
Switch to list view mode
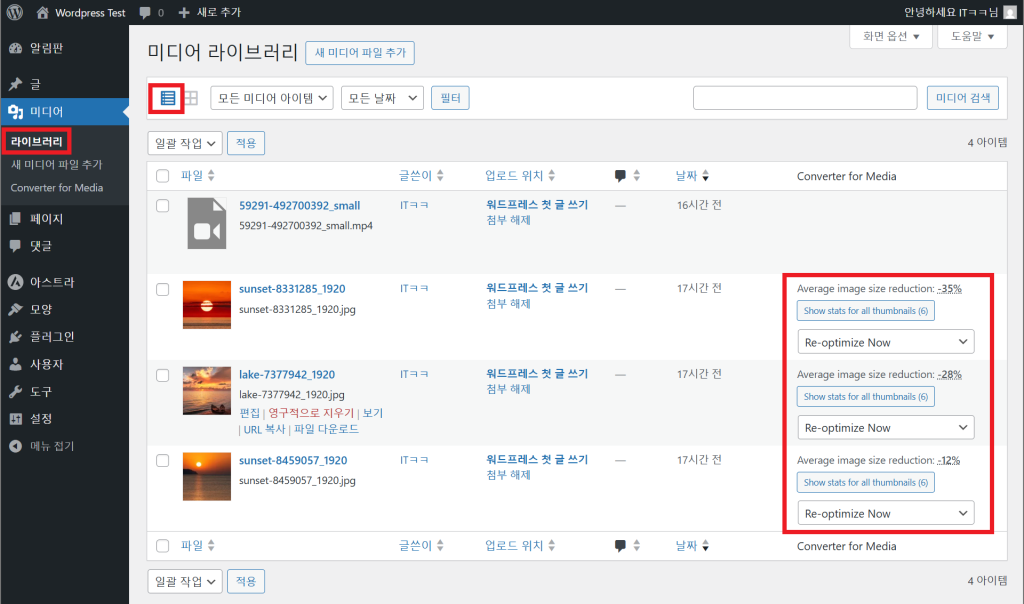point(168,98)
